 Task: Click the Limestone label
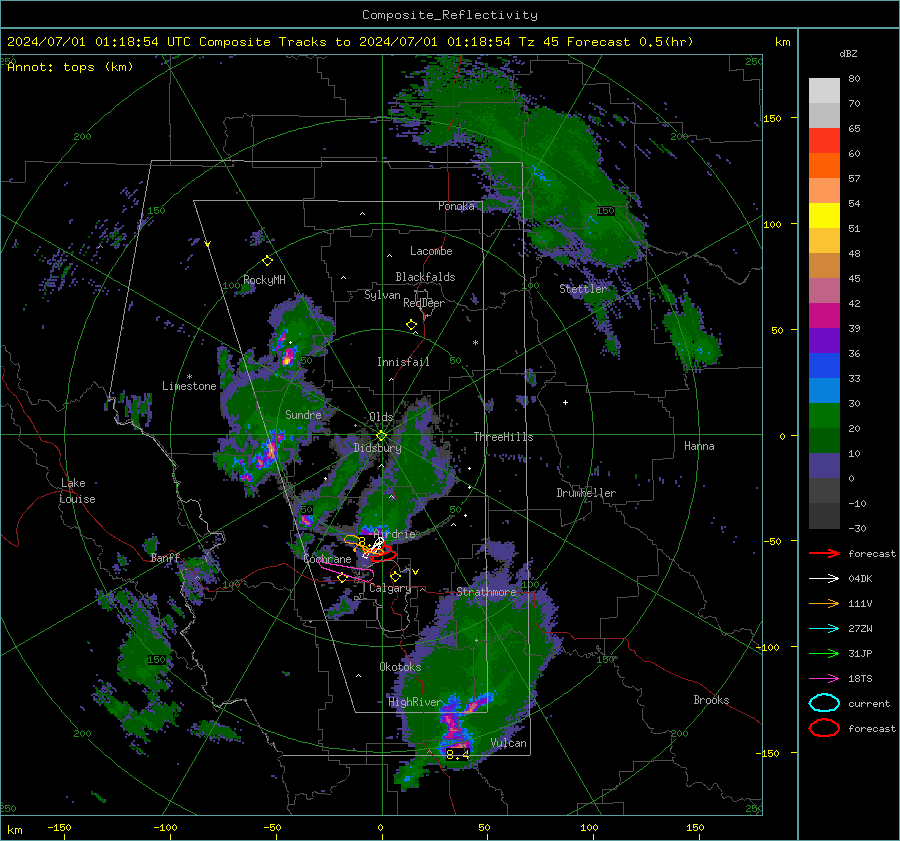tap(189, 386)
